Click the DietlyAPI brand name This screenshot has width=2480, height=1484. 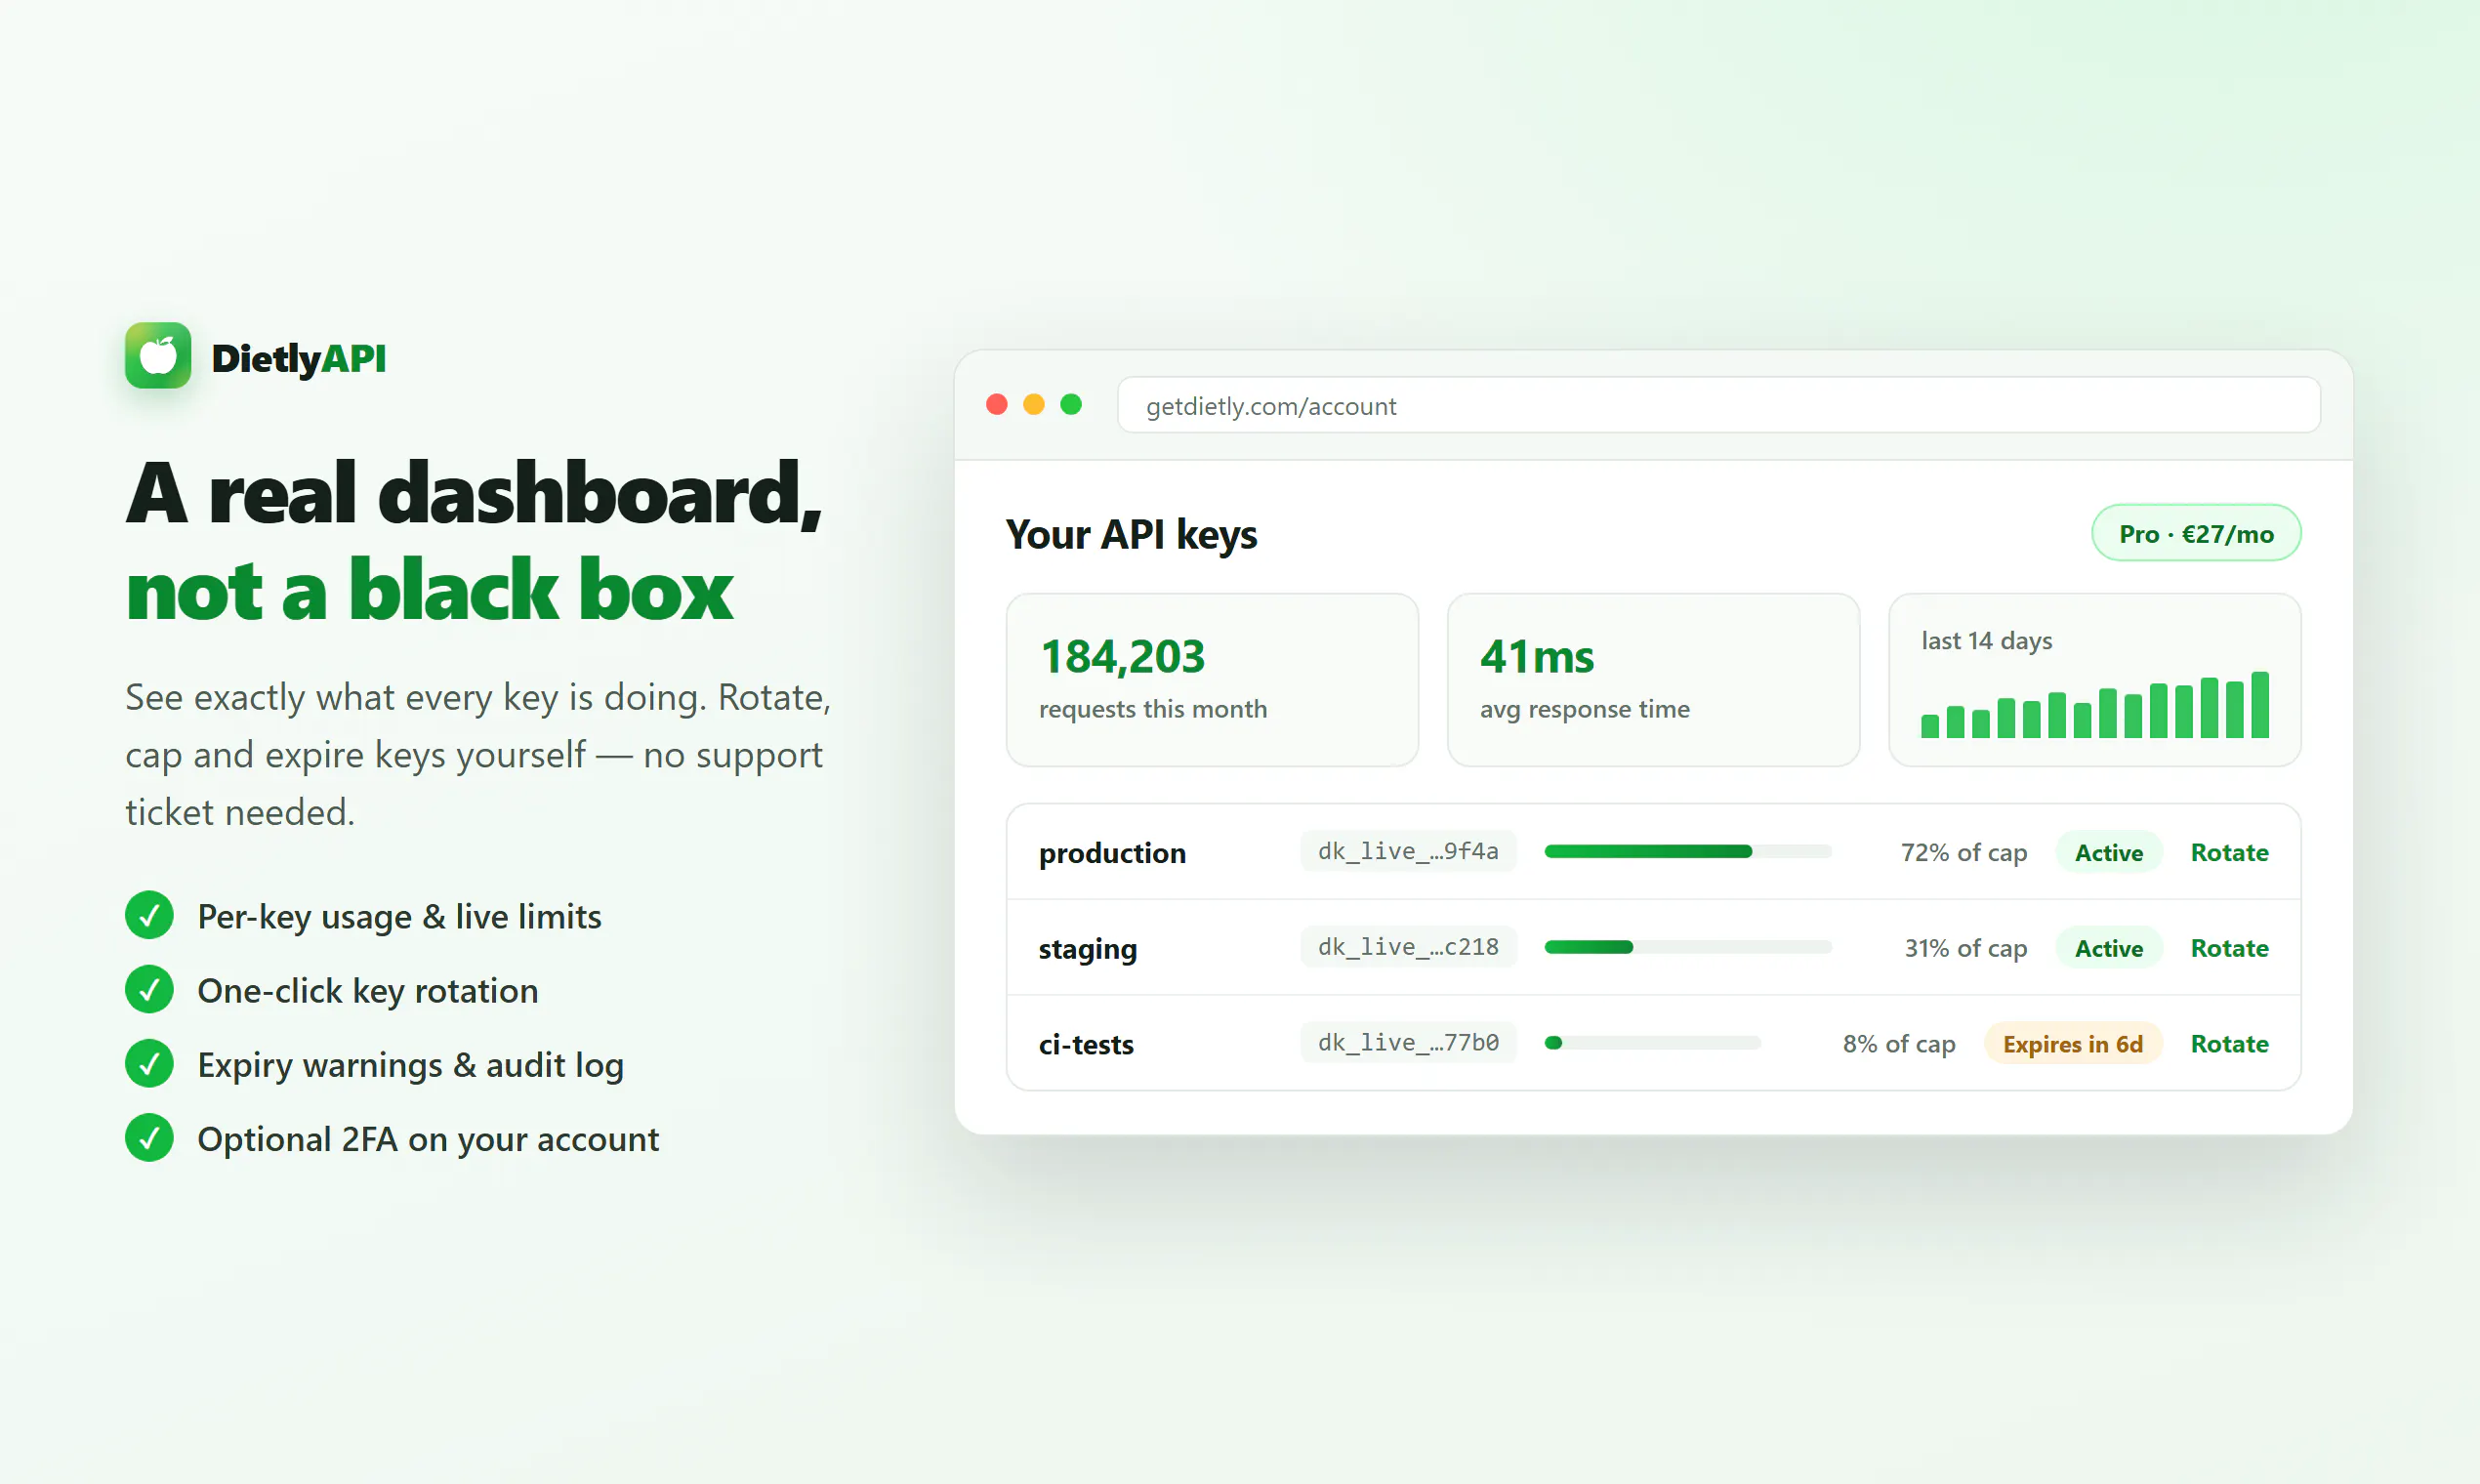tap(298, 358)
